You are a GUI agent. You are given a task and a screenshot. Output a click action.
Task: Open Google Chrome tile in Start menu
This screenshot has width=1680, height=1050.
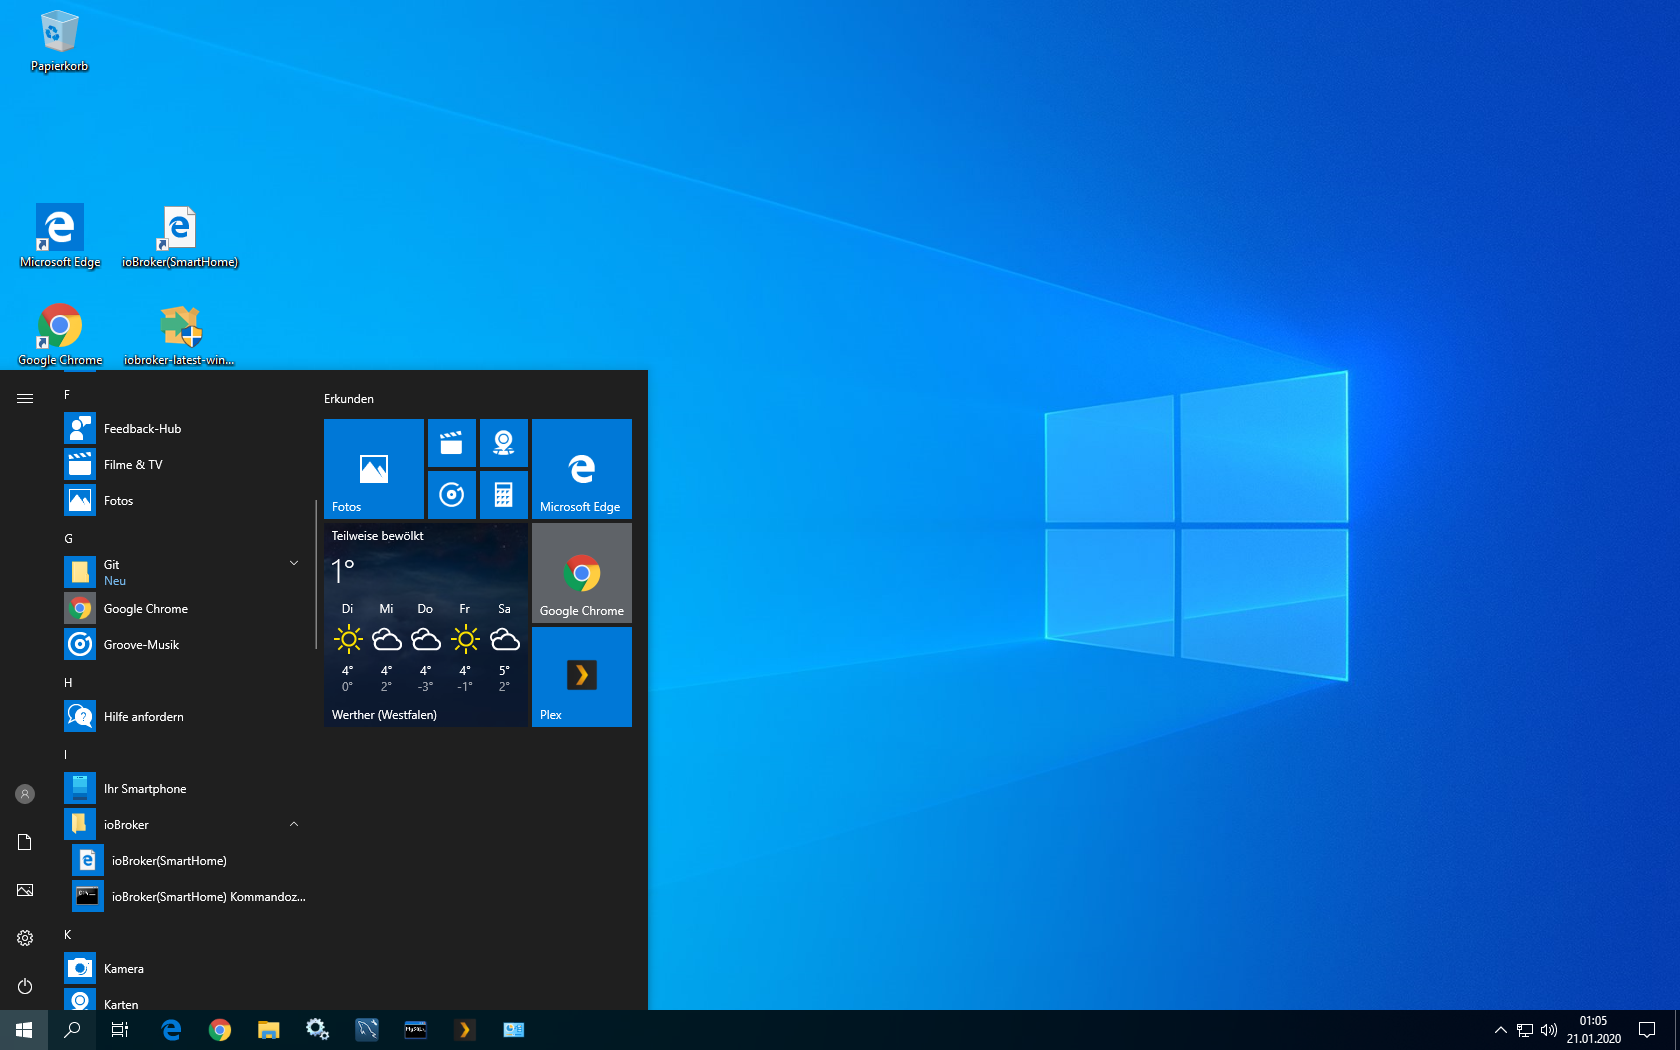tap(581, 573)
